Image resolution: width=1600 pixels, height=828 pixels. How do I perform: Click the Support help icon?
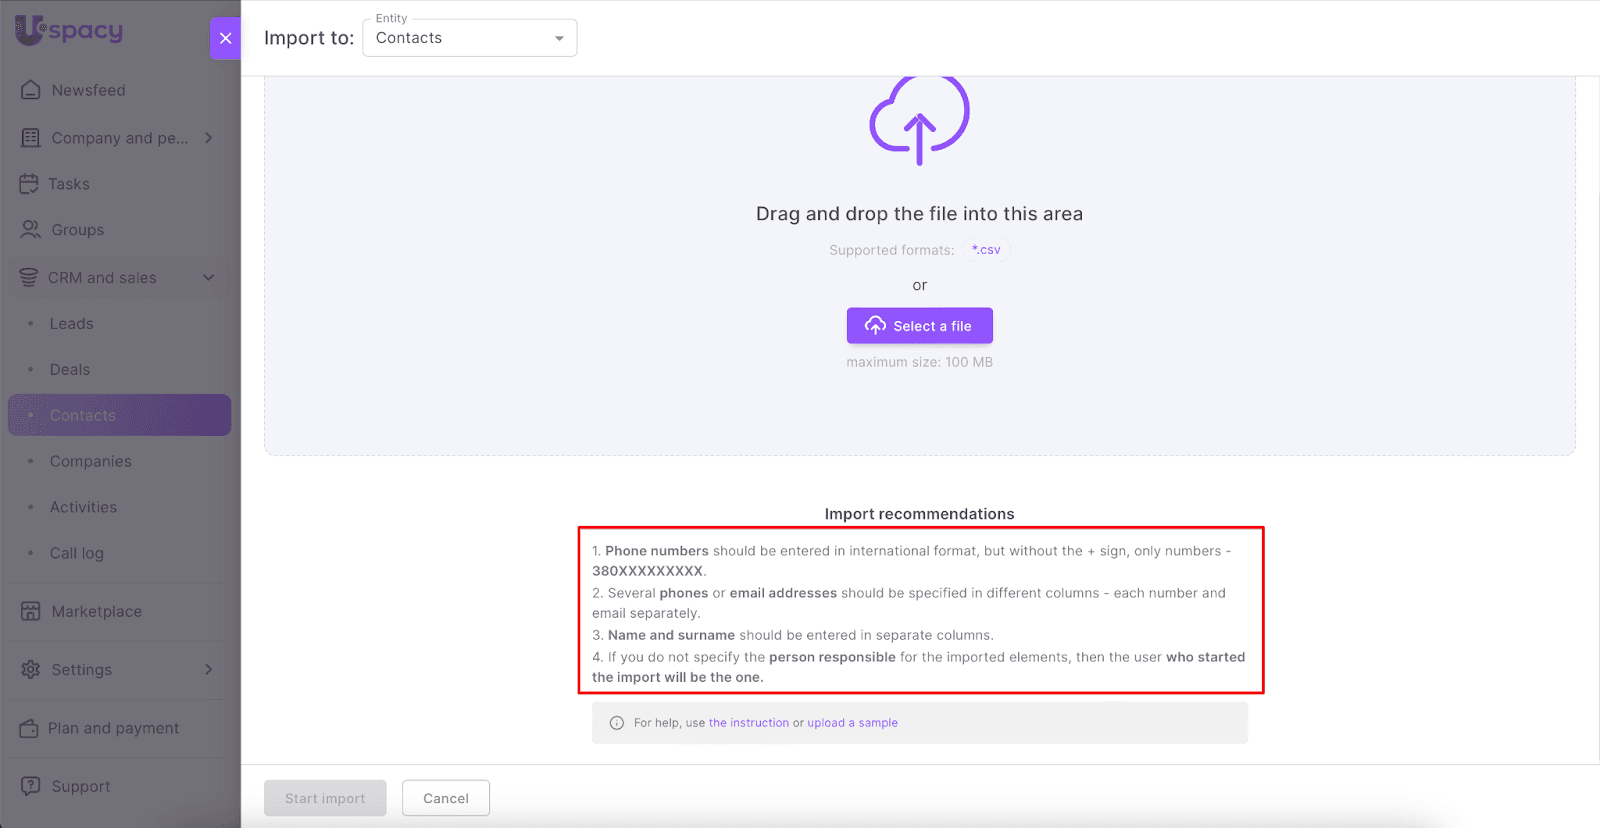[x=31, y=786]
